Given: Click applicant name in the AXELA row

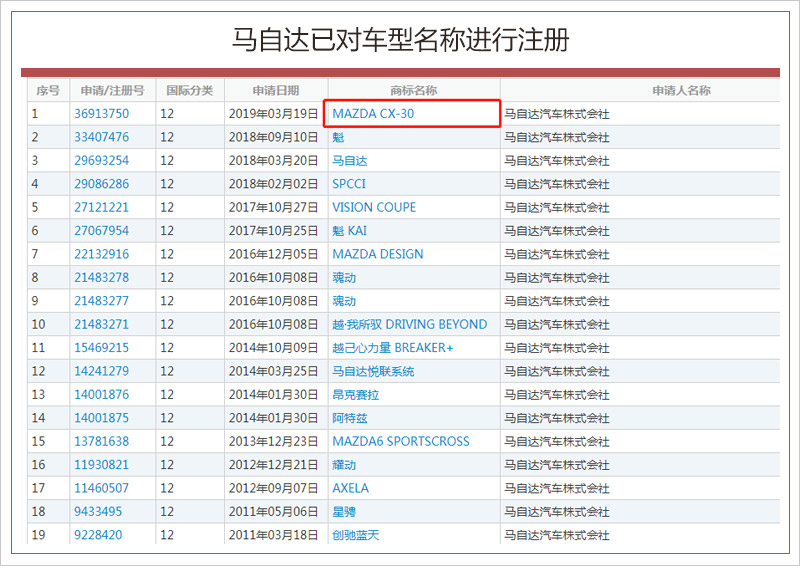Looking at the screenshot, I should [x=557, y=488].
